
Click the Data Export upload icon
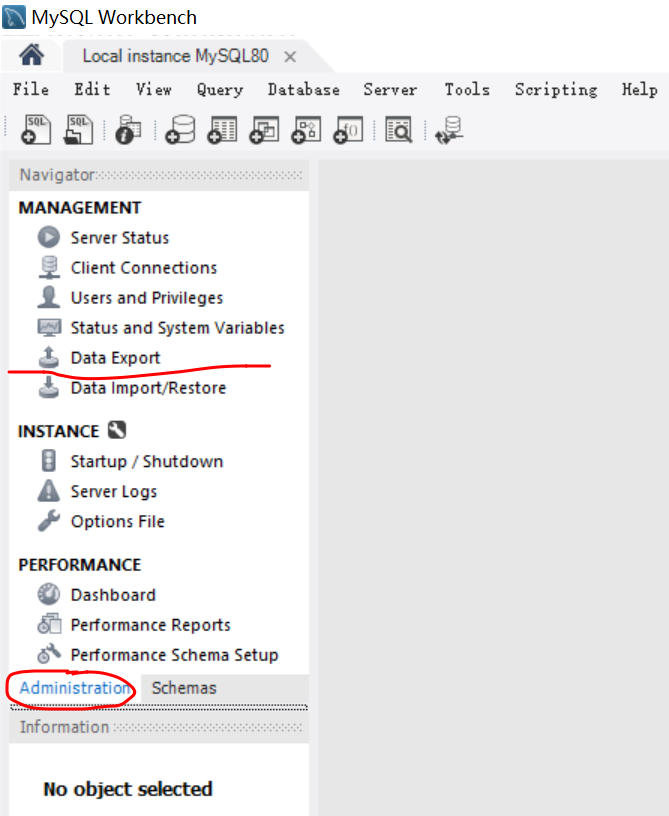48,357
